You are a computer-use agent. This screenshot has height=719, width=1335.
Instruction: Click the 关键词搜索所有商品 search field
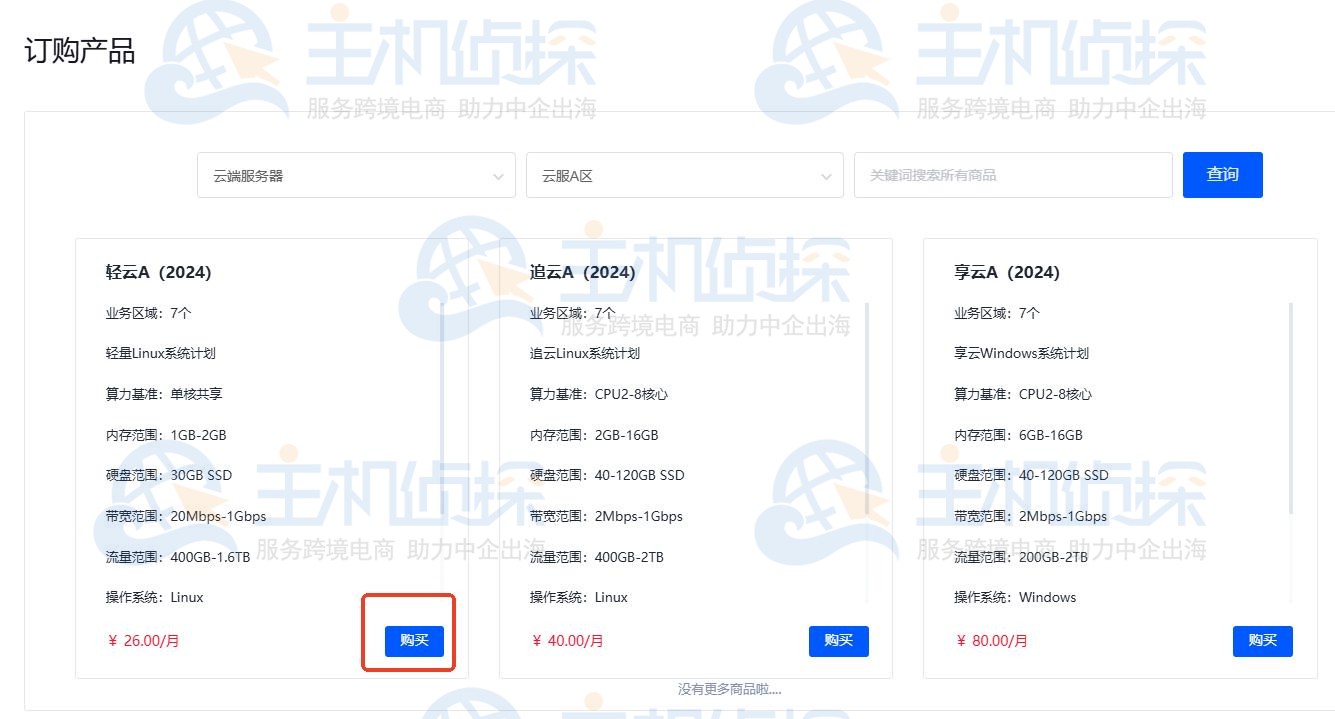click(1013, 175)
